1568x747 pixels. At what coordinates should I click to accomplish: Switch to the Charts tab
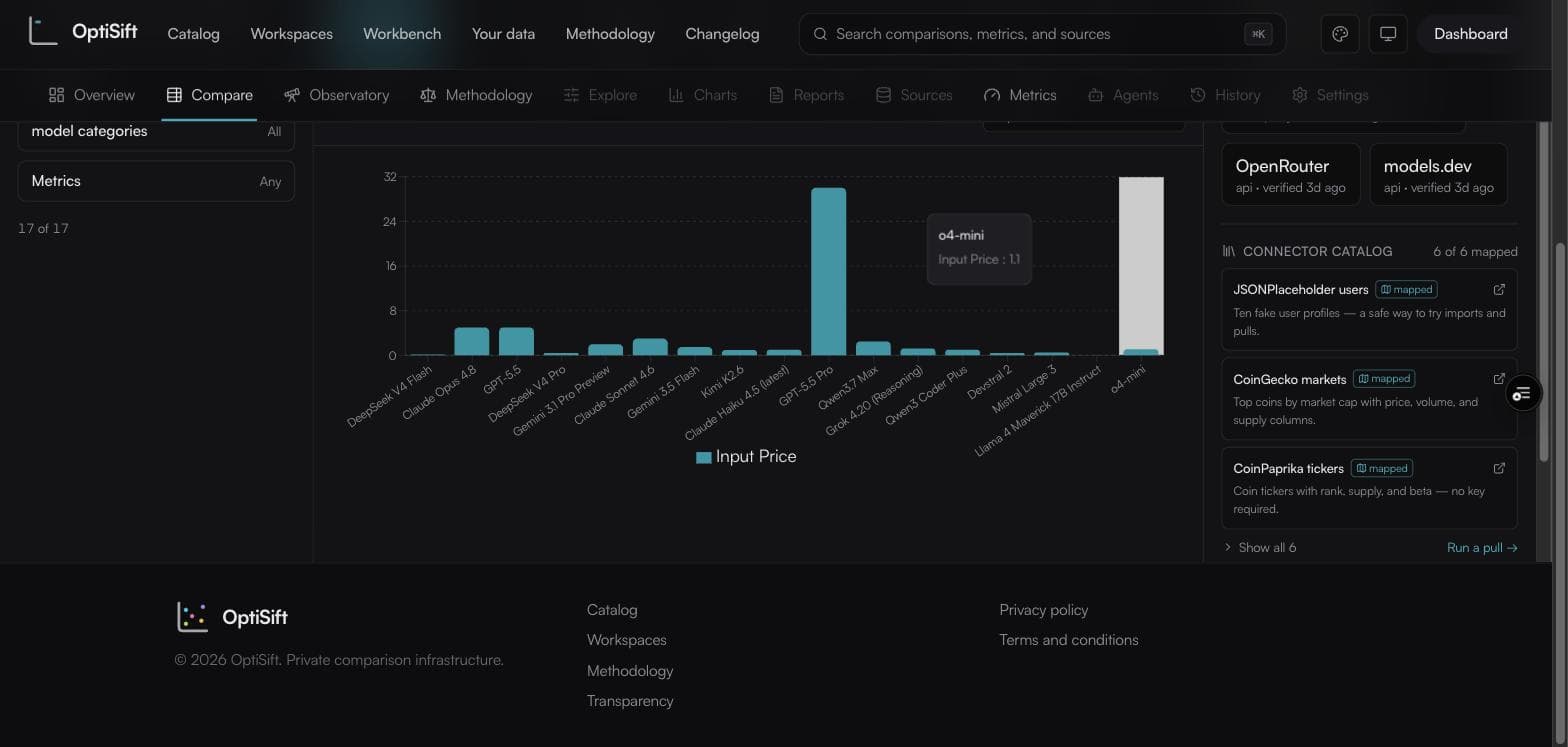tap(703, 95)
